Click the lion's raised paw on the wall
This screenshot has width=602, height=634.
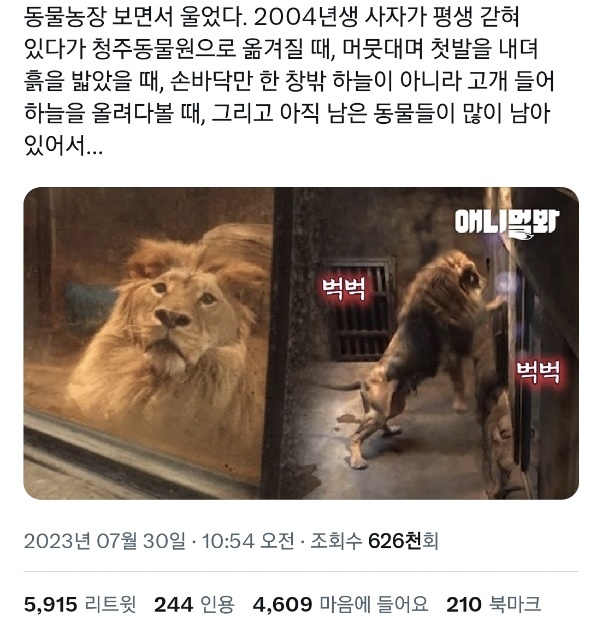tap(496, 301)
